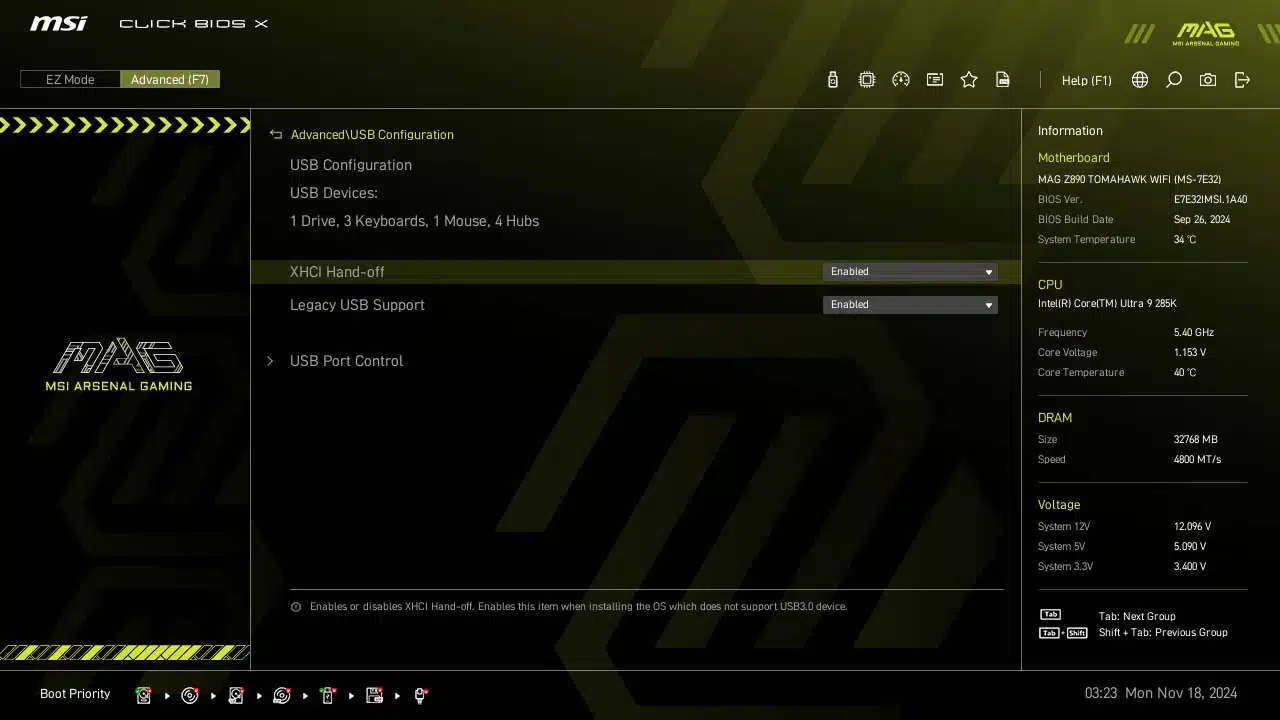Click the System Temperature value 34 °C
Screen dimensions: 1280x720
[x=1185, y=240]
